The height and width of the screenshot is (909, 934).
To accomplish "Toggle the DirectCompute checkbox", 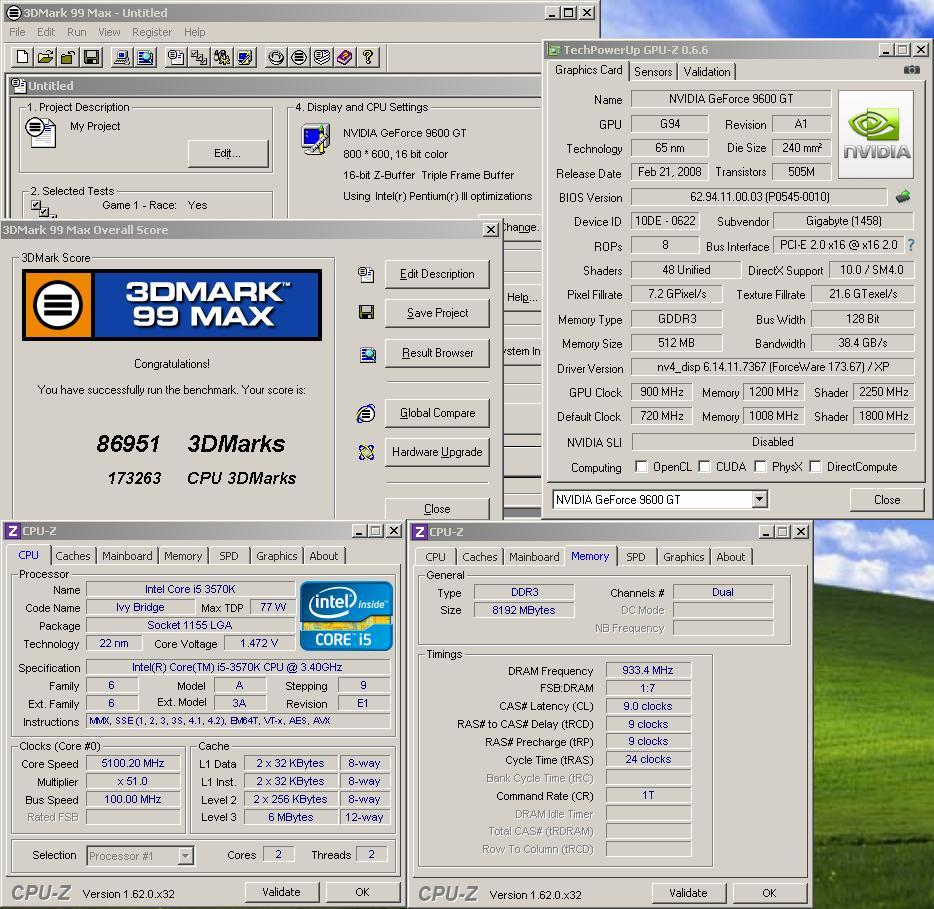I will 815,466.
